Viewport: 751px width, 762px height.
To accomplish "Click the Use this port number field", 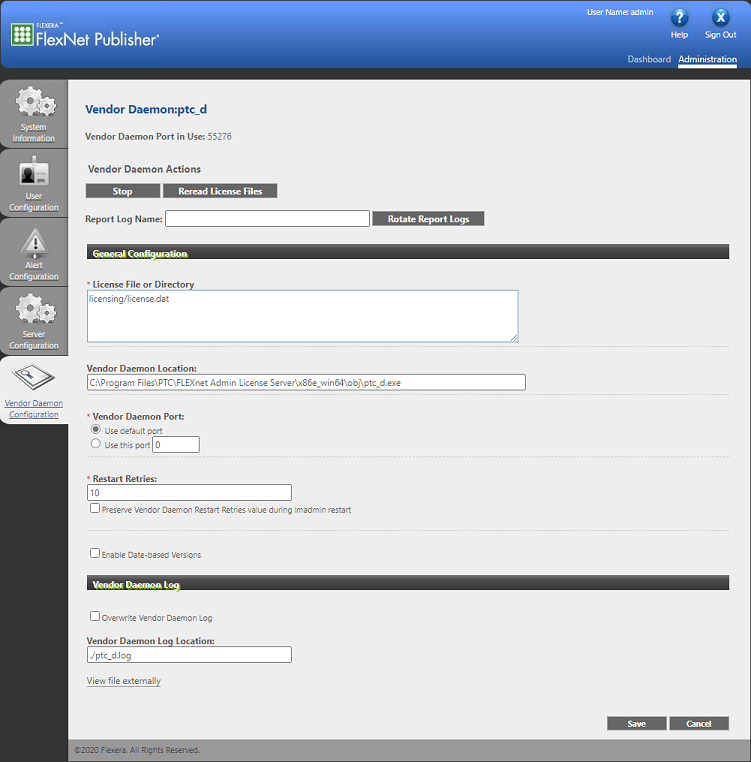I will (x=176, y=445).
